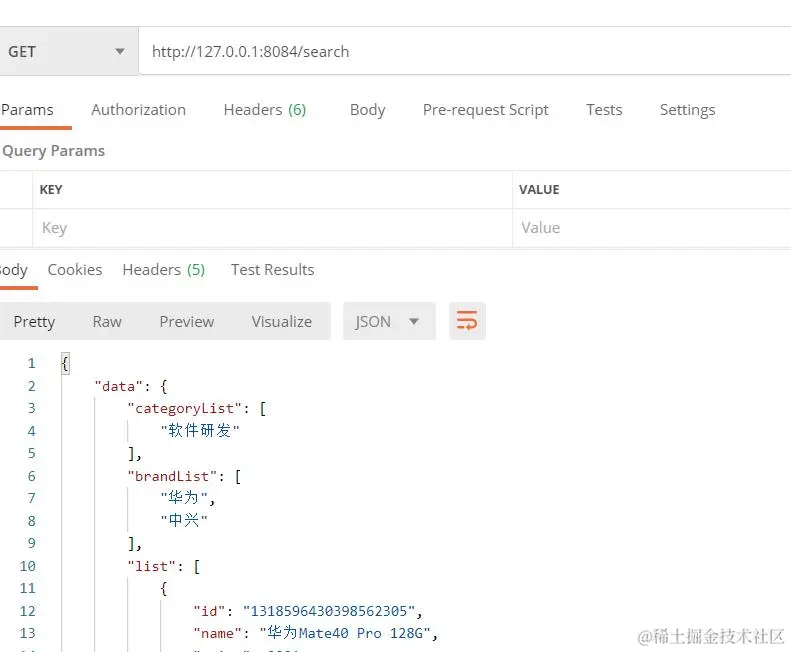791x652 pixels.
Task: Click line number 3 in gutter
Action: click(x=31, y=408)
